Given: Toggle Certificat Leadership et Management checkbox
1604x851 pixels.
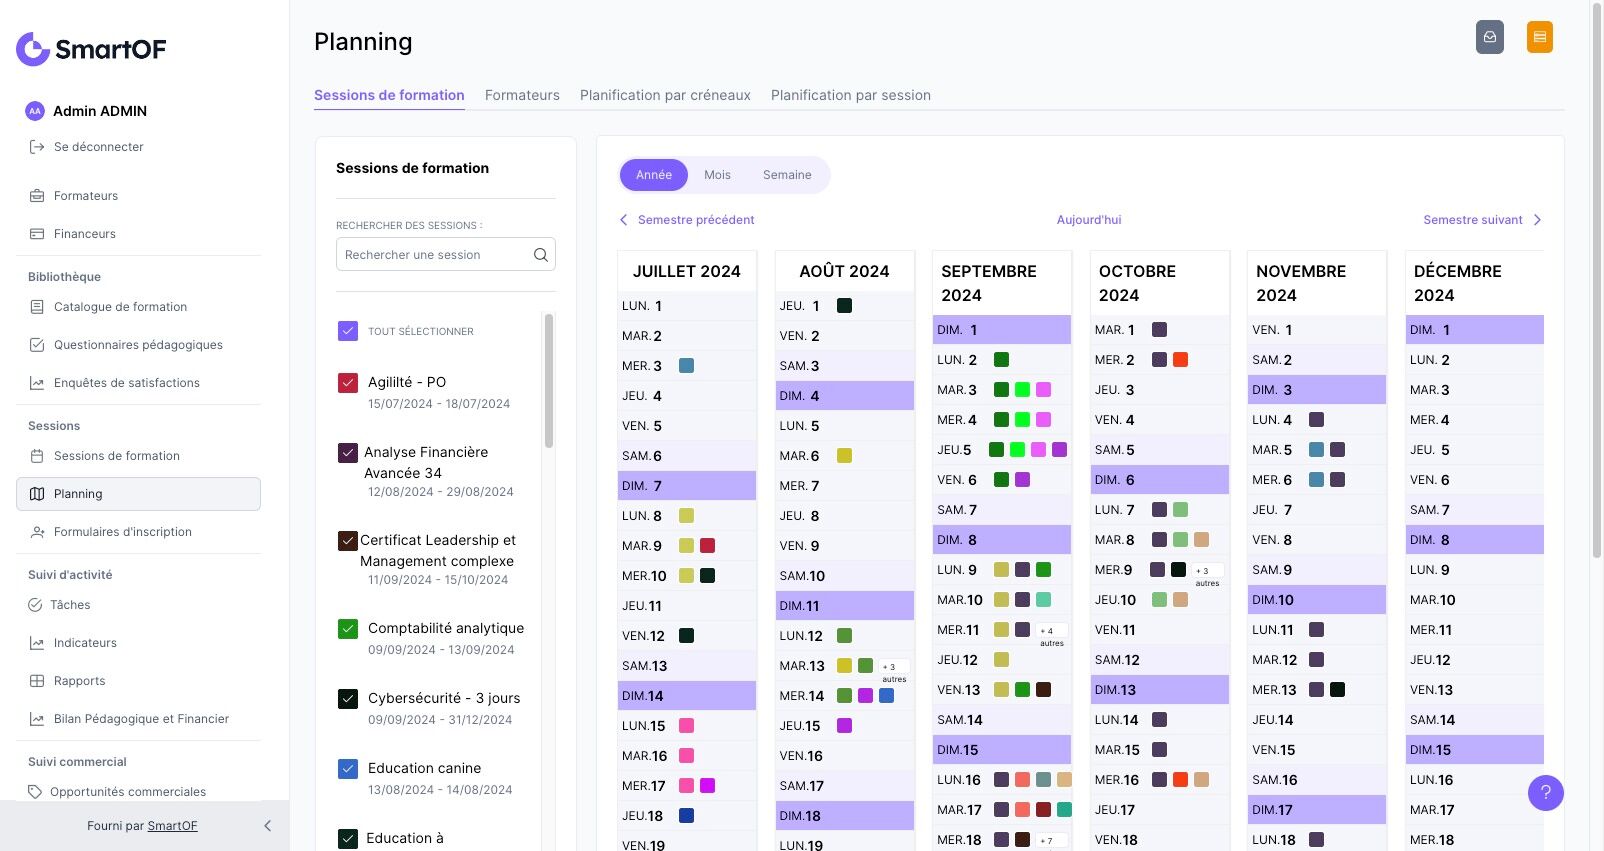Looking at the screenshot, I should [348, 540].
